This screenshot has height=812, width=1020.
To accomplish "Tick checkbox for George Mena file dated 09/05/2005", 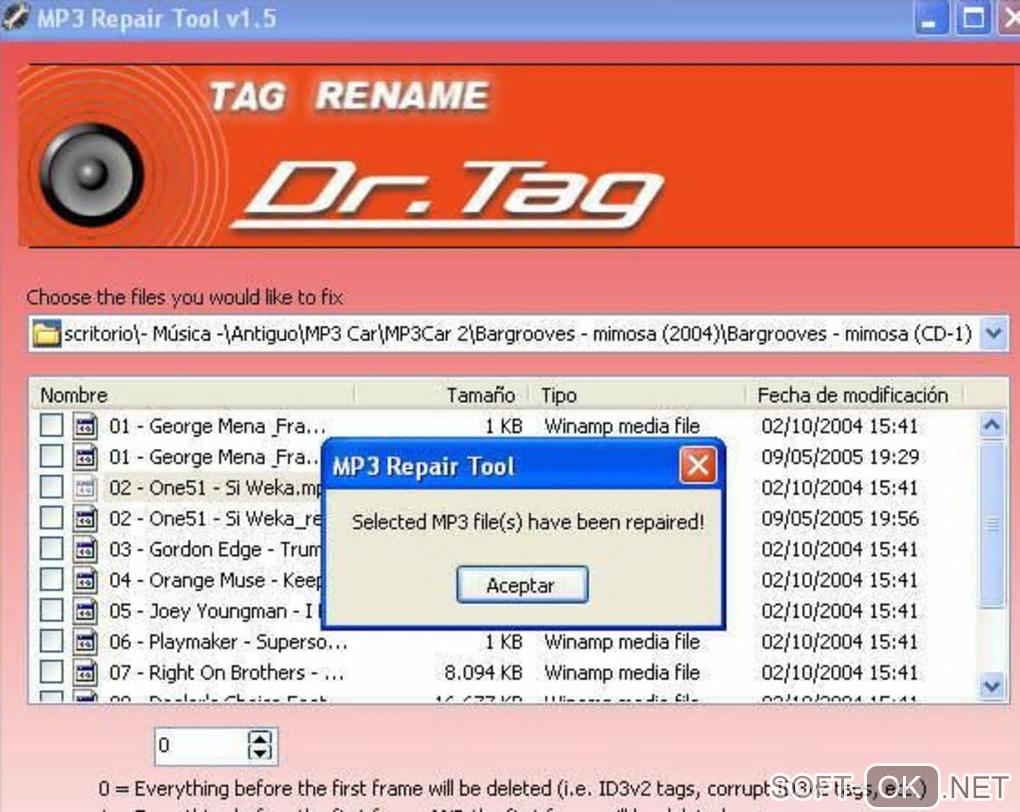I will pyautogui.click(x=51, y=456).
